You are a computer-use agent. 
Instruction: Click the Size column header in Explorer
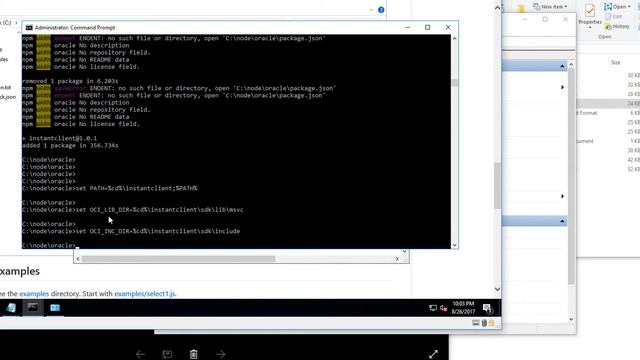tap(616, 62)
